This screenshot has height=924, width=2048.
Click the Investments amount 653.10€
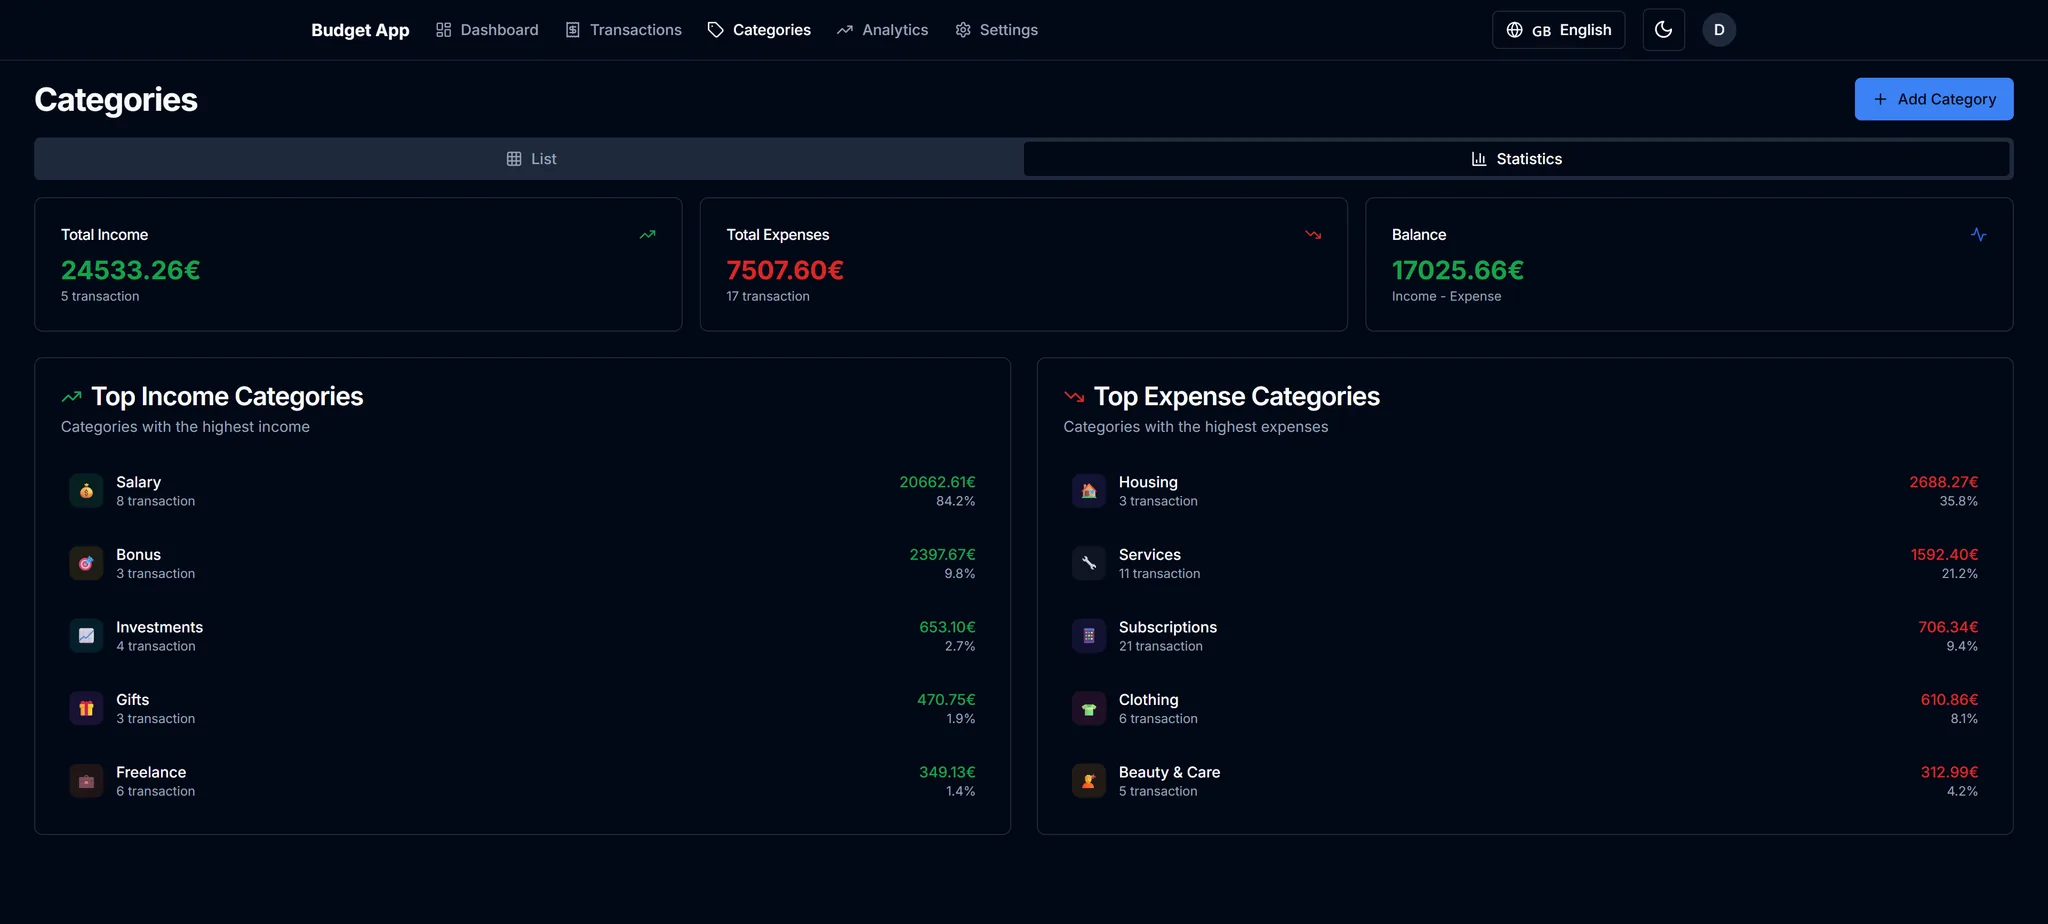tap(947, 627)
